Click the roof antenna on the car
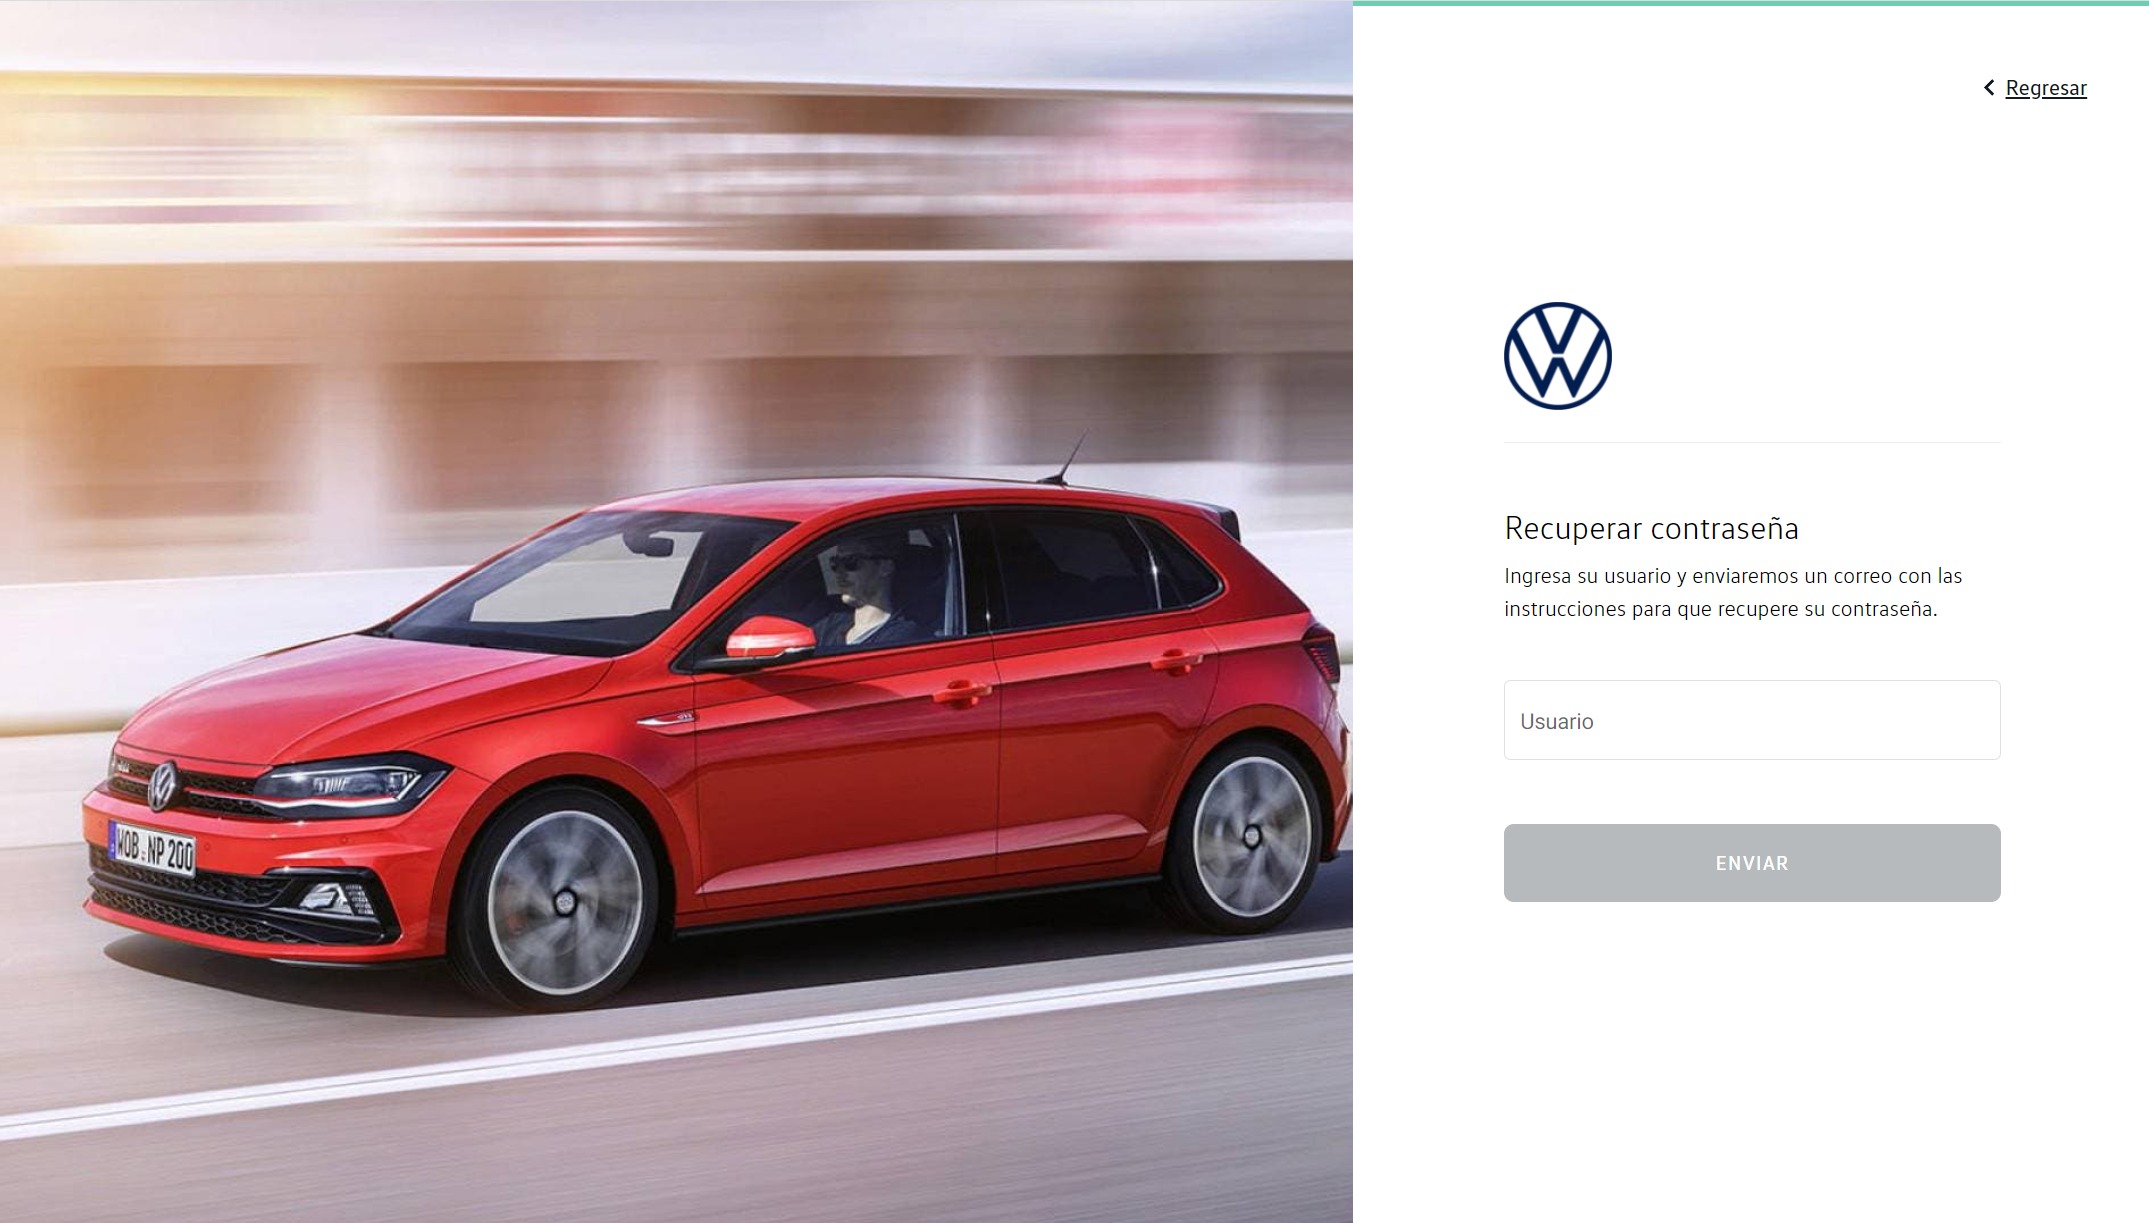 1065,459
